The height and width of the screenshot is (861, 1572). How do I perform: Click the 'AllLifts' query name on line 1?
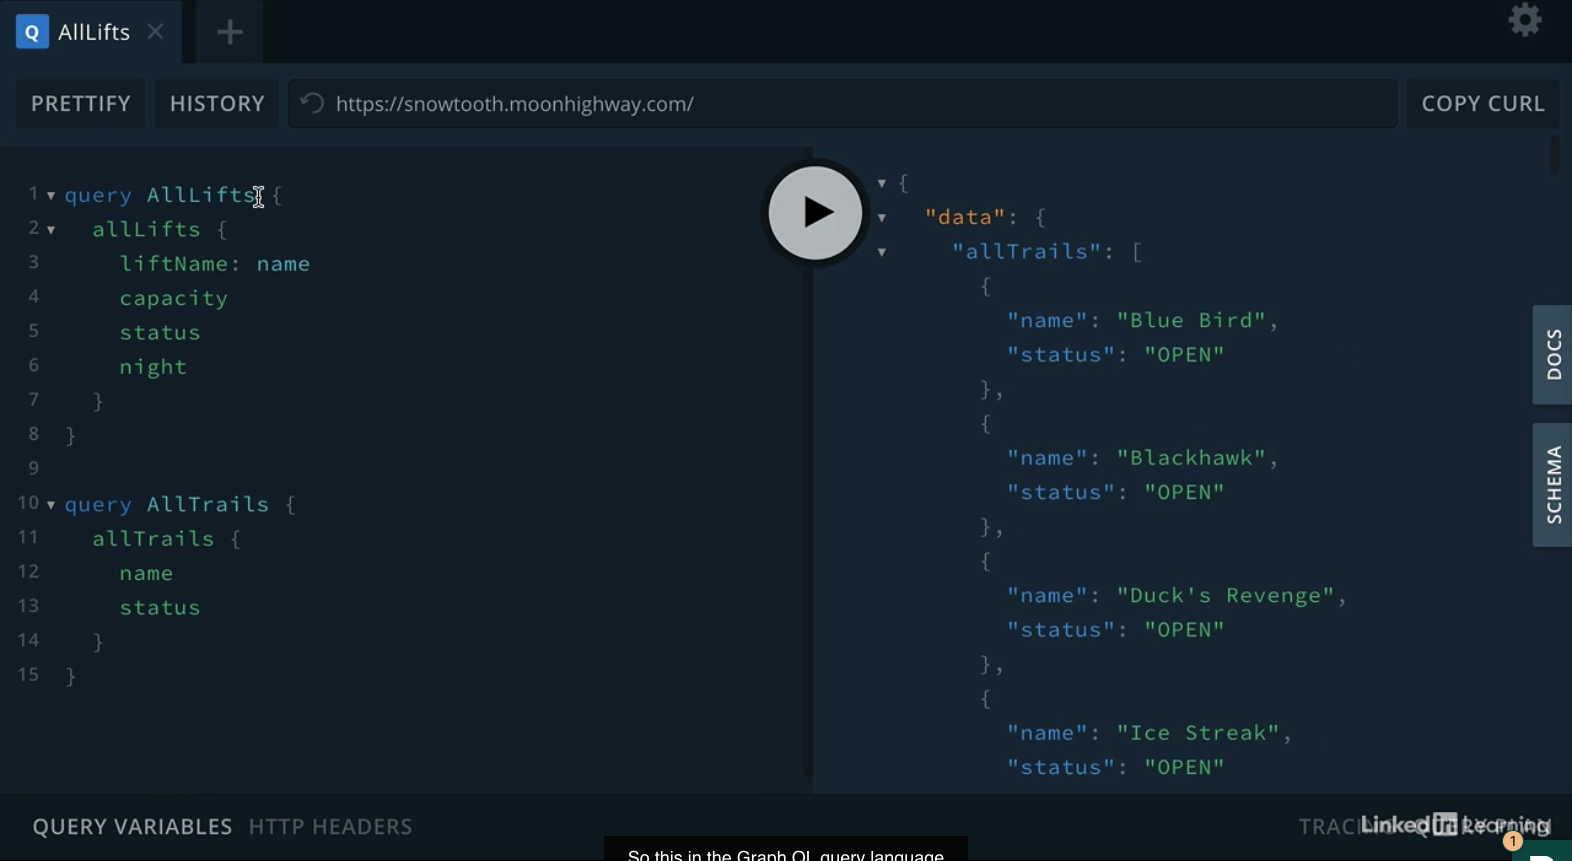click(x=201, y=196)
